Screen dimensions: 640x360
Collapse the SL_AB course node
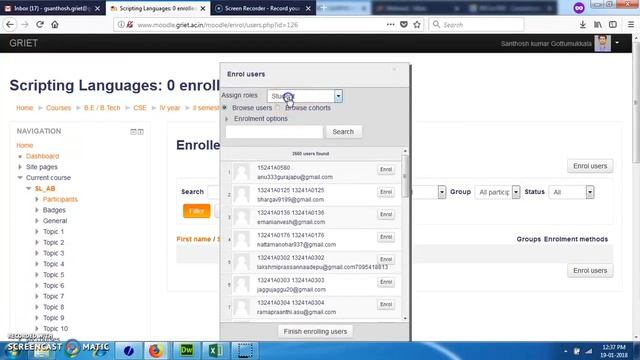(29, 189)
